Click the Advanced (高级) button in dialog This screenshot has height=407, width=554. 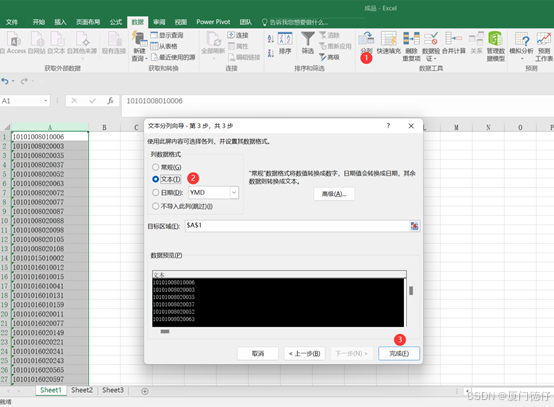[x=334, y=194]
